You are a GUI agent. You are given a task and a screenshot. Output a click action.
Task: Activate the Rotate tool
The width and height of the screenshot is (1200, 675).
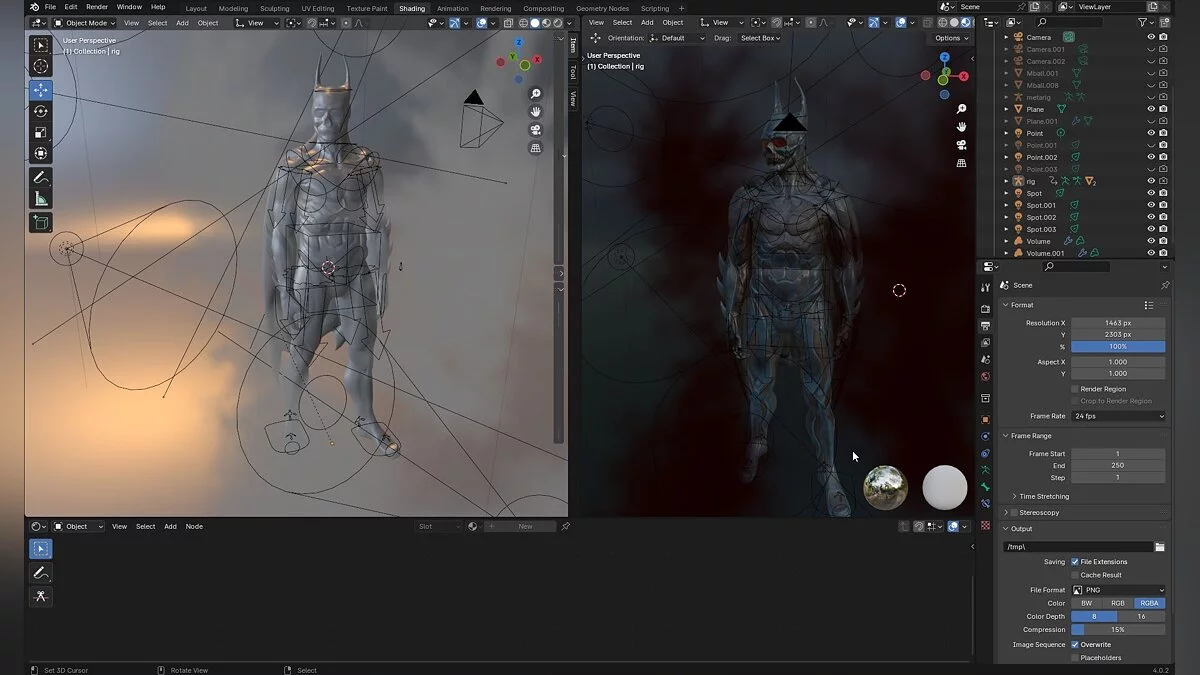[40, 111]
